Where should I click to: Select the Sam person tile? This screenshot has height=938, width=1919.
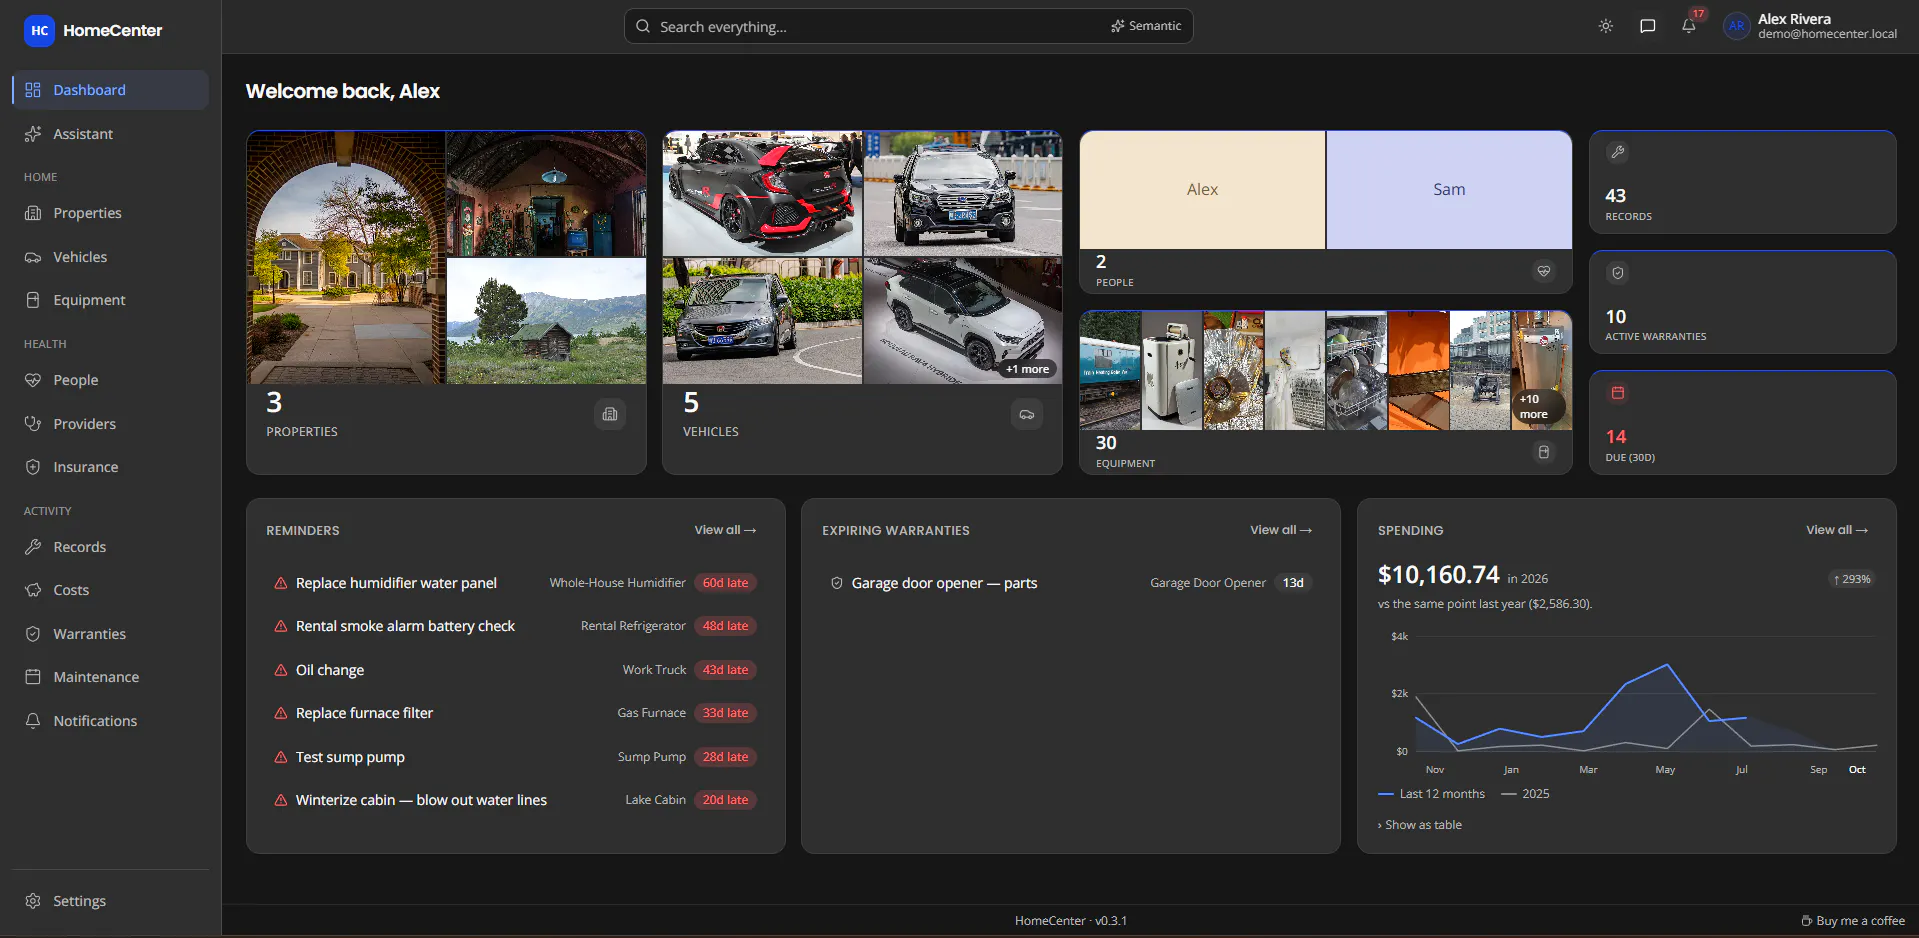(1449, 190)
